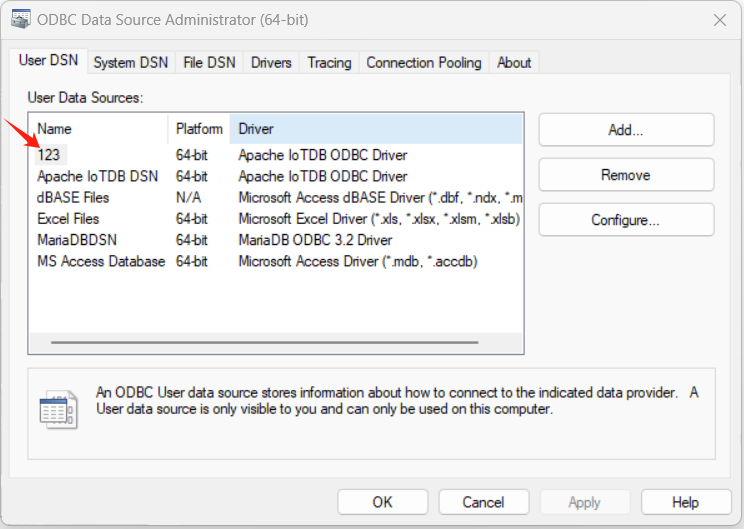The height and width of the screenshot is (529, 744).
Task: Sort list by the Driver column header
Action: coord(375,129)
